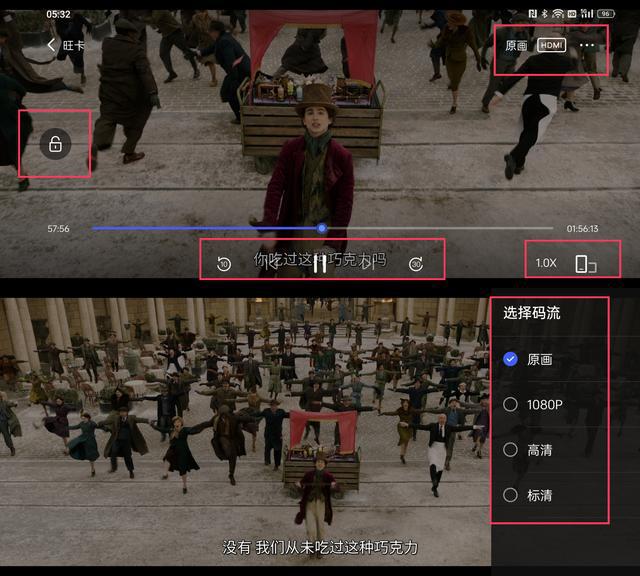640x576 pixels.
Task: Tap the Bluetooth status bar icon
Action: (544, 13)
